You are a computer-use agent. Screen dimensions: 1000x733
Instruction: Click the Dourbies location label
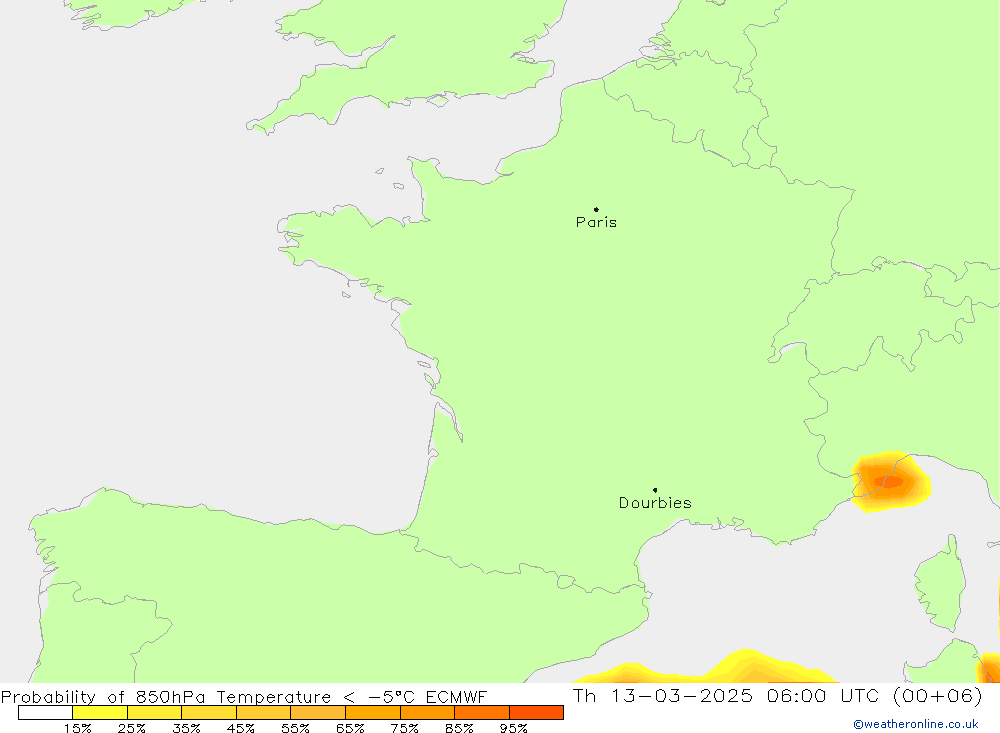click(655, 503)
